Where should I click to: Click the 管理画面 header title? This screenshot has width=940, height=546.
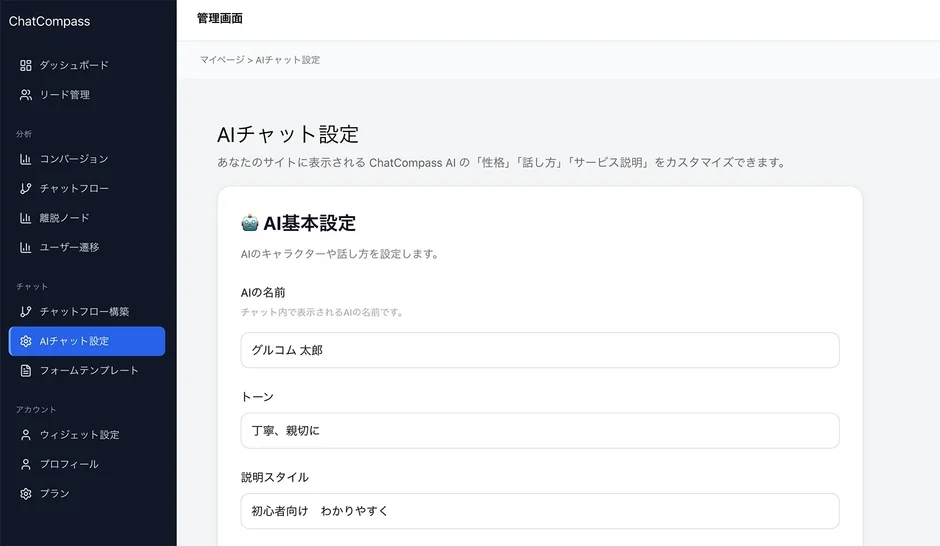coord(219,19)
